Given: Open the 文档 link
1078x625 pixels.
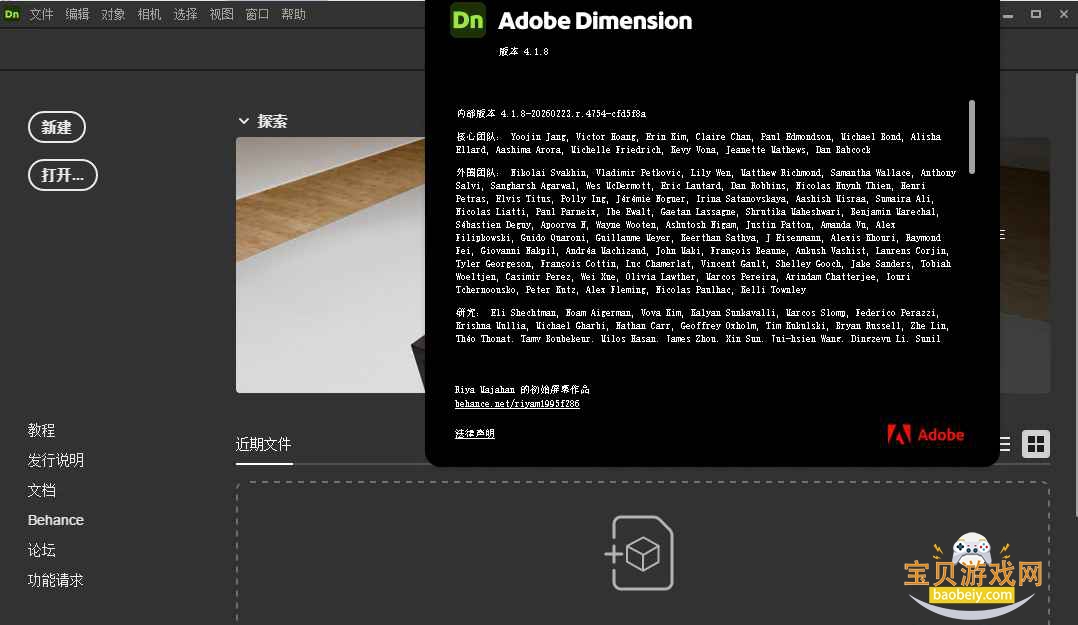Looking at the screenshot, I should [41, 490].
